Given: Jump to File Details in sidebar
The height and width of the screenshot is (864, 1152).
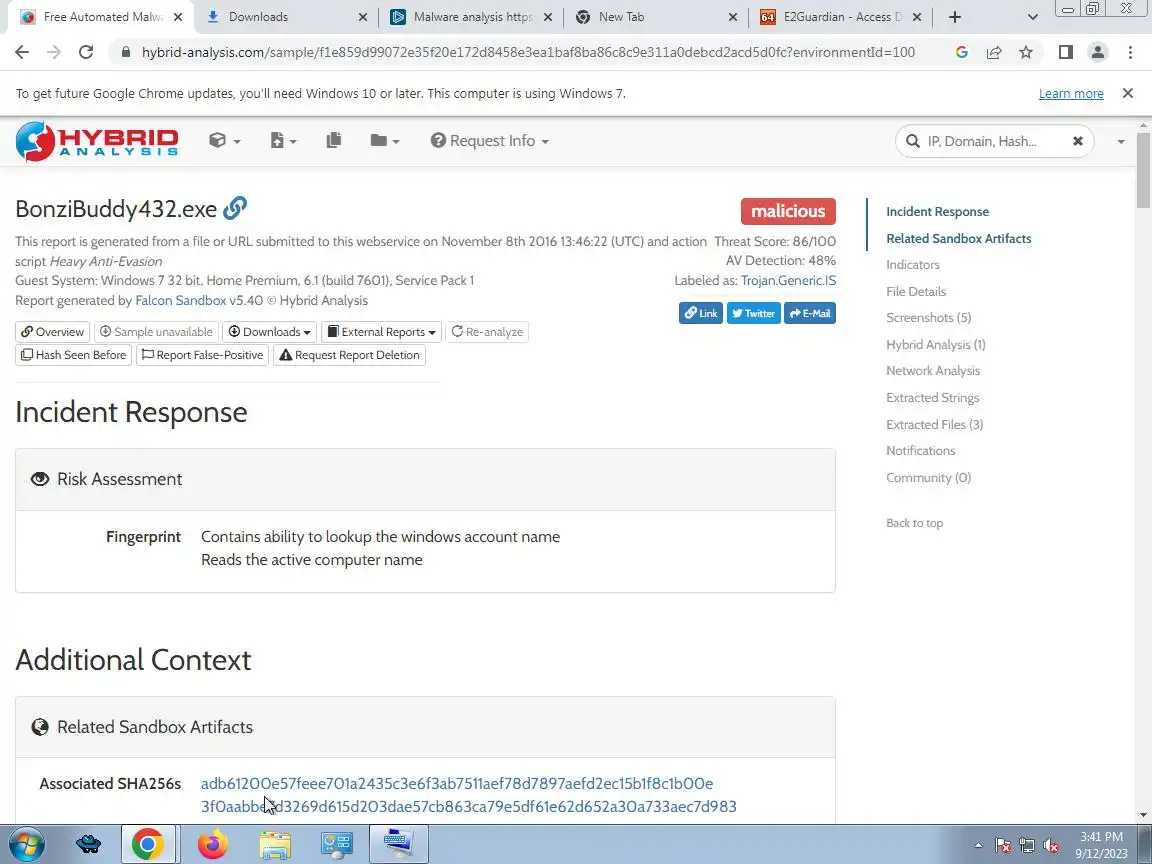Looking at the screenshot, I should coord(916,292).
